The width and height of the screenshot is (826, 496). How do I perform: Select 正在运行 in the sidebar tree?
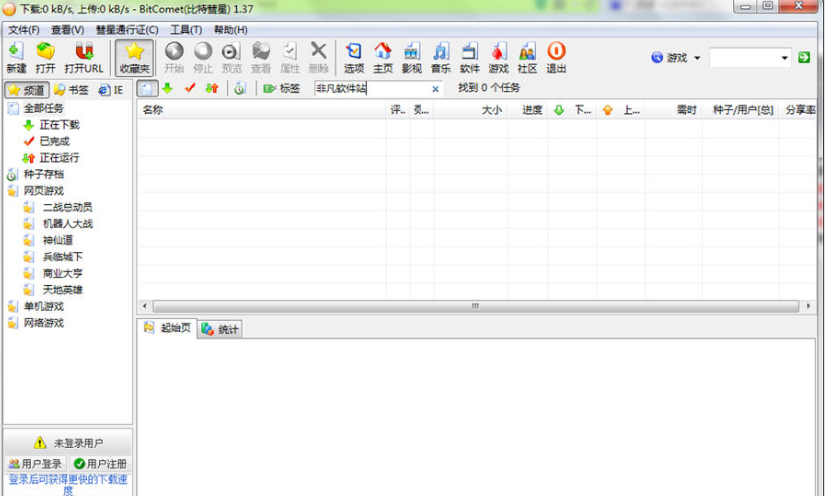click(x=59, y=157)
